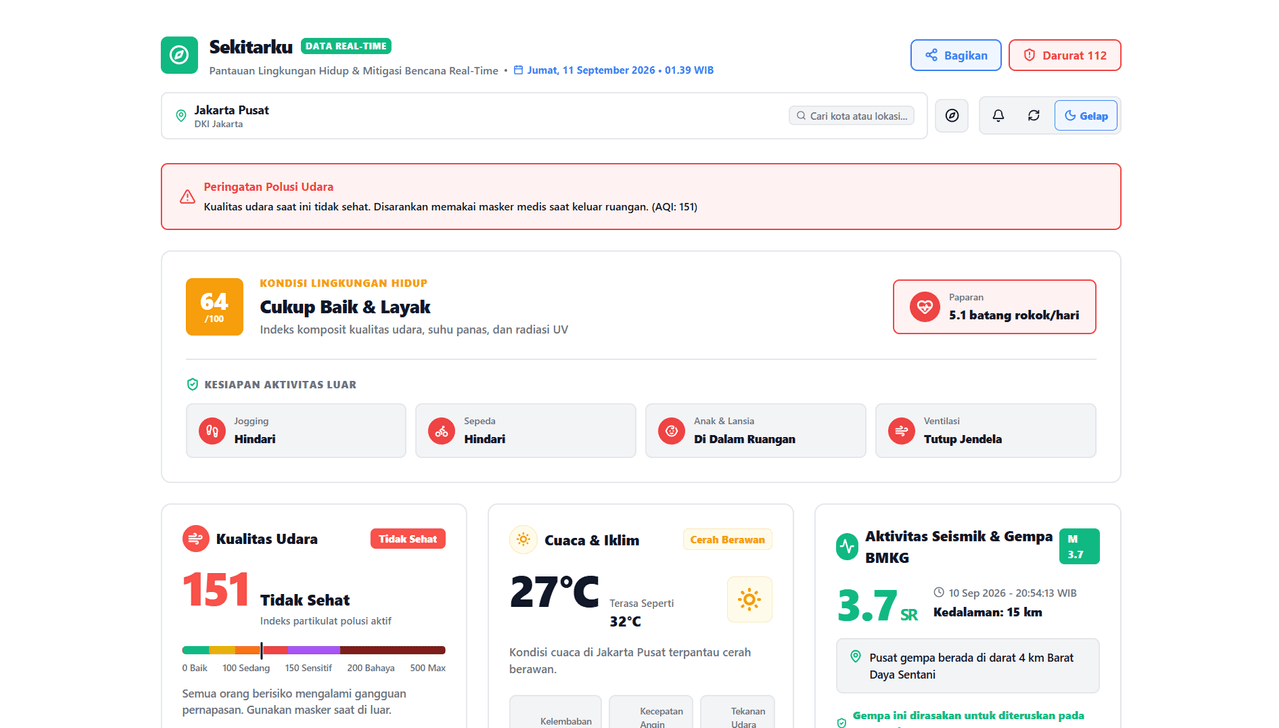Click the Kualitas Udara wind icon
Screen dimensions: 1279x728
[x=196, y=539]
